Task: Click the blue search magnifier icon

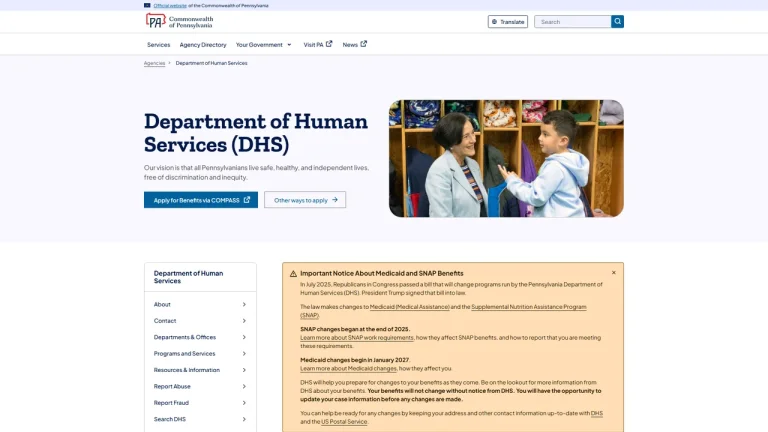Action: pyautogui.click(x=617, y=22)
